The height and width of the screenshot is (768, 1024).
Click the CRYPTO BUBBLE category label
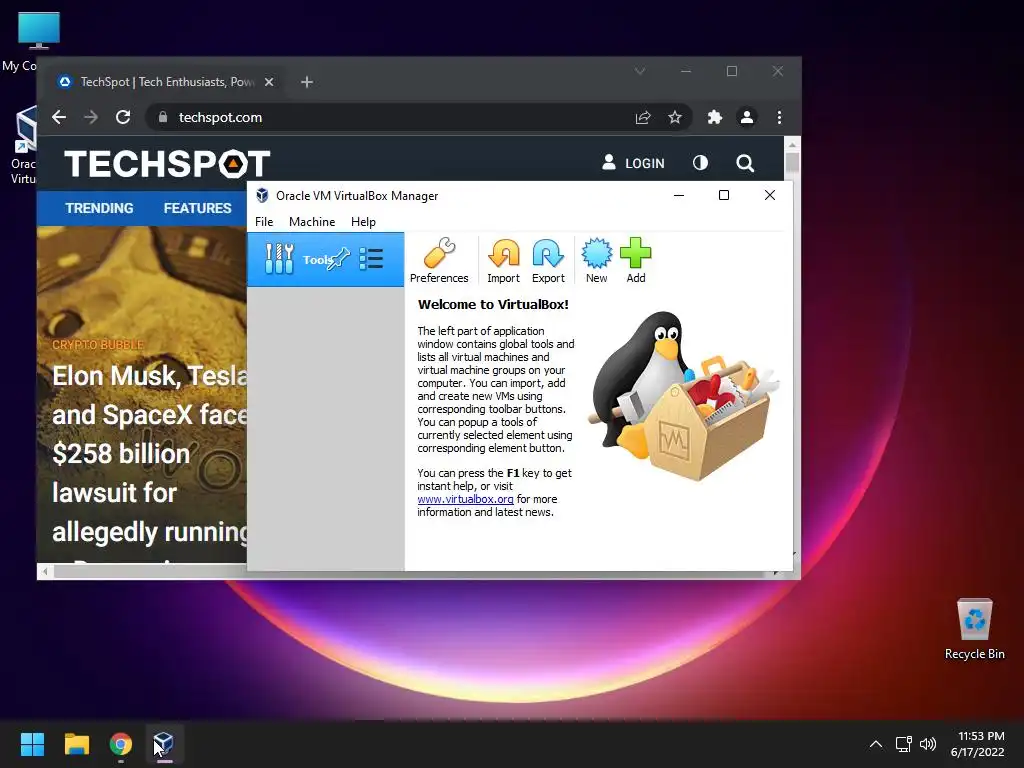point(98,345)
